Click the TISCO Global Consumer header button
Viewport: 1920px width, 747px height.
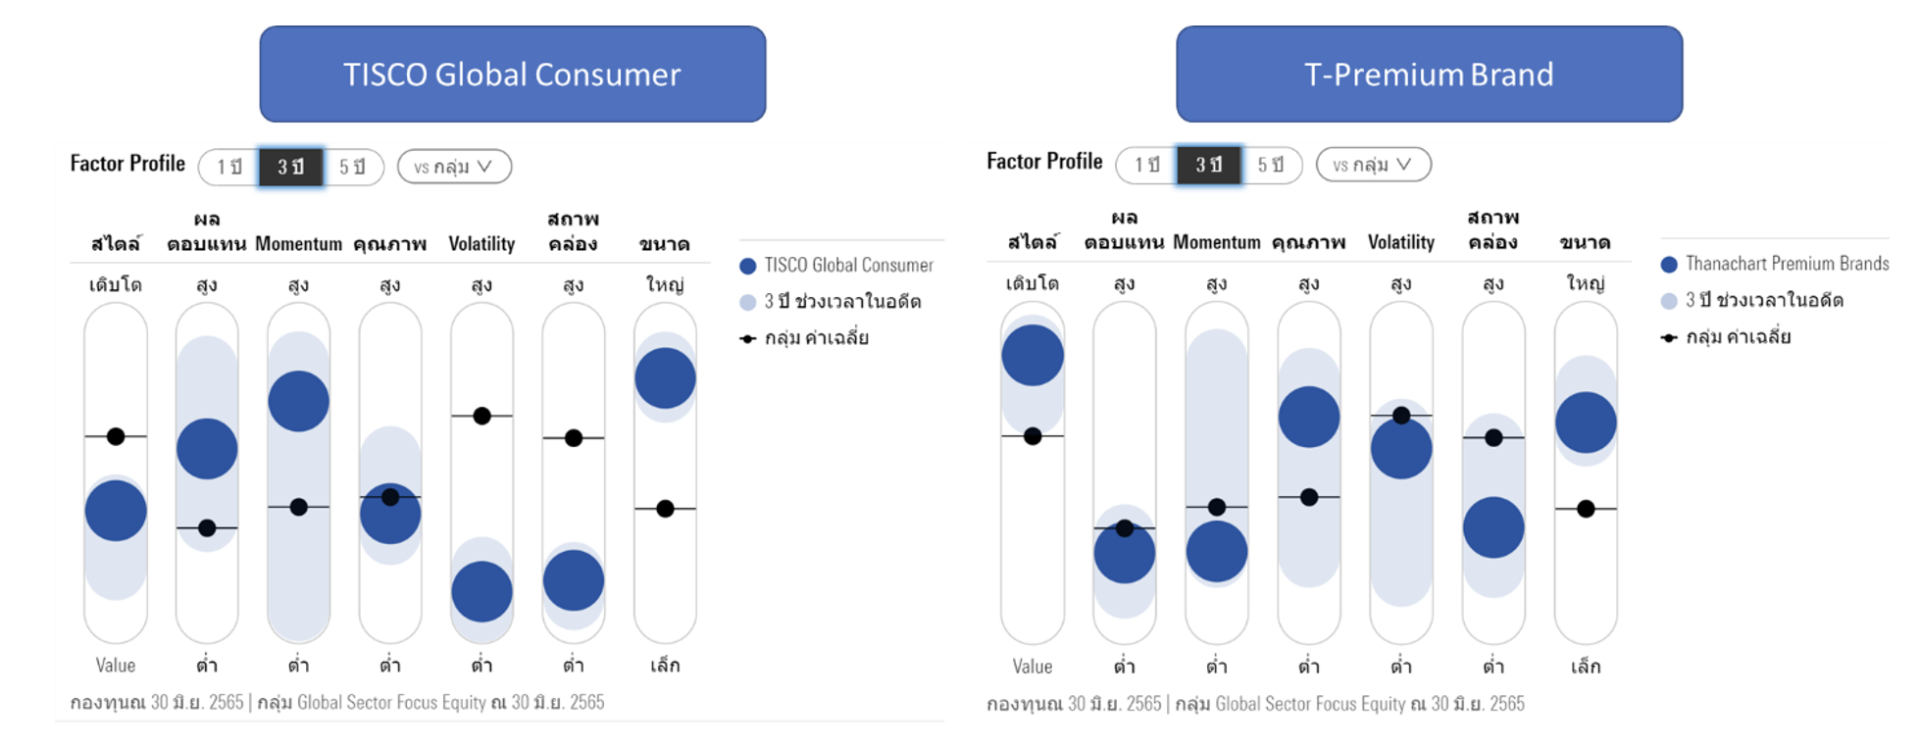click(x=512, y=74)
